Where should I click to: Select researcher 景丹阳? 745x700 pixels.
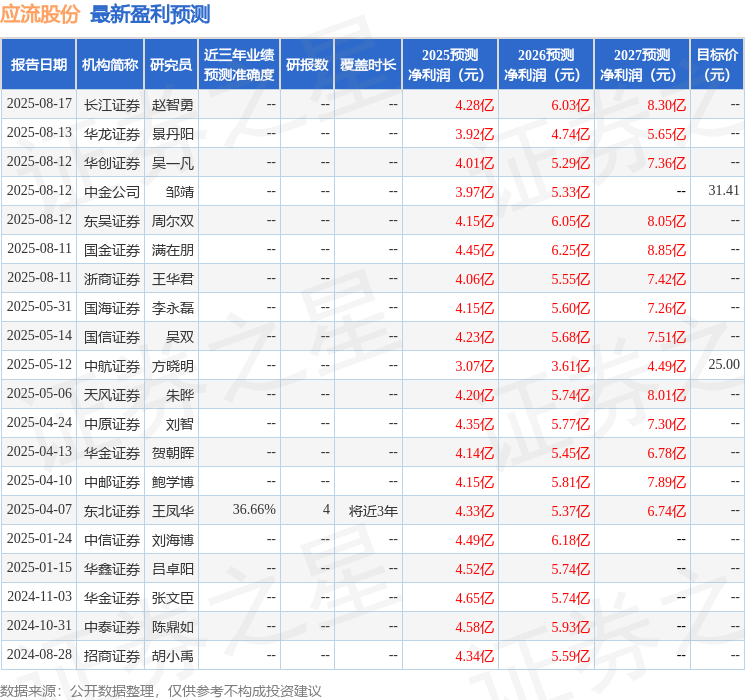coord(172,134)
